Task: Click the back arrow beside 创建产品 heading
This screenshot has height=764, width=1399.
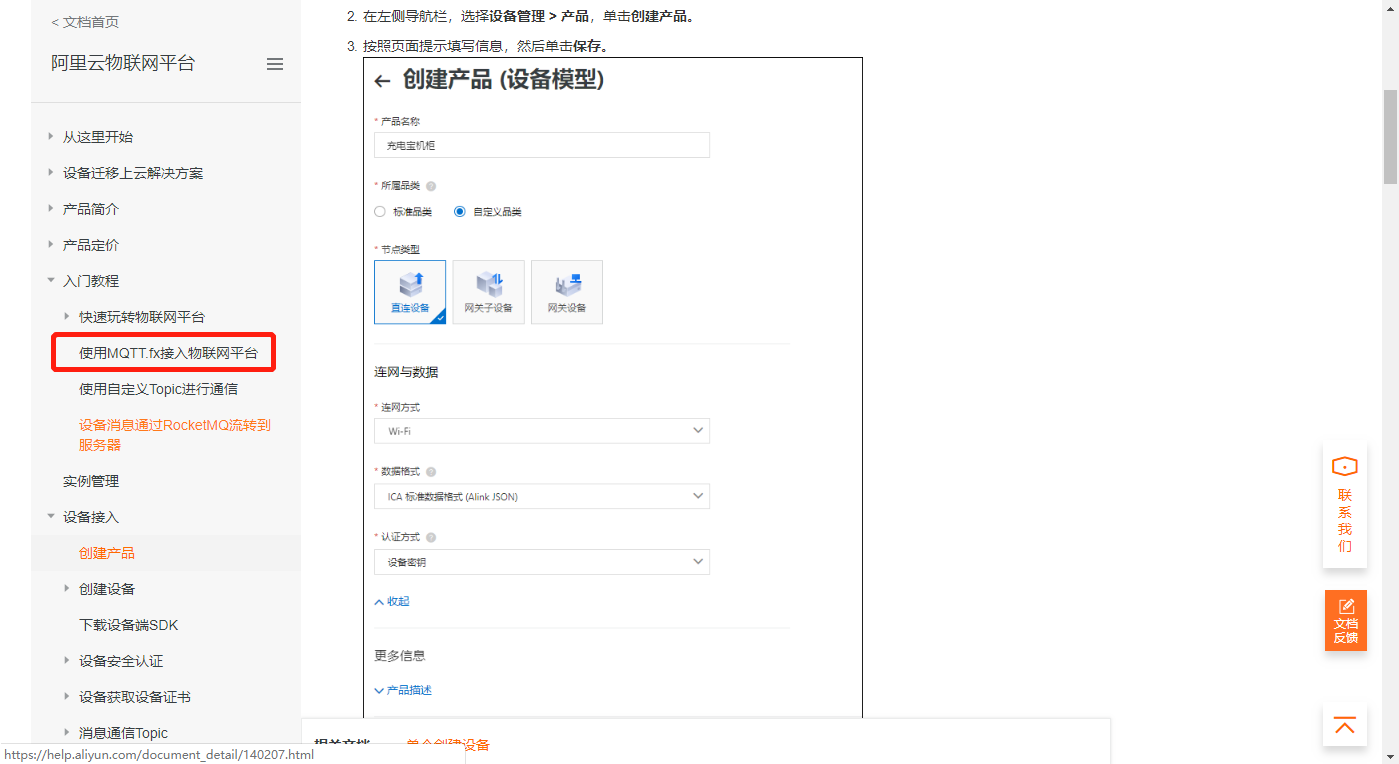Action: 381,81
